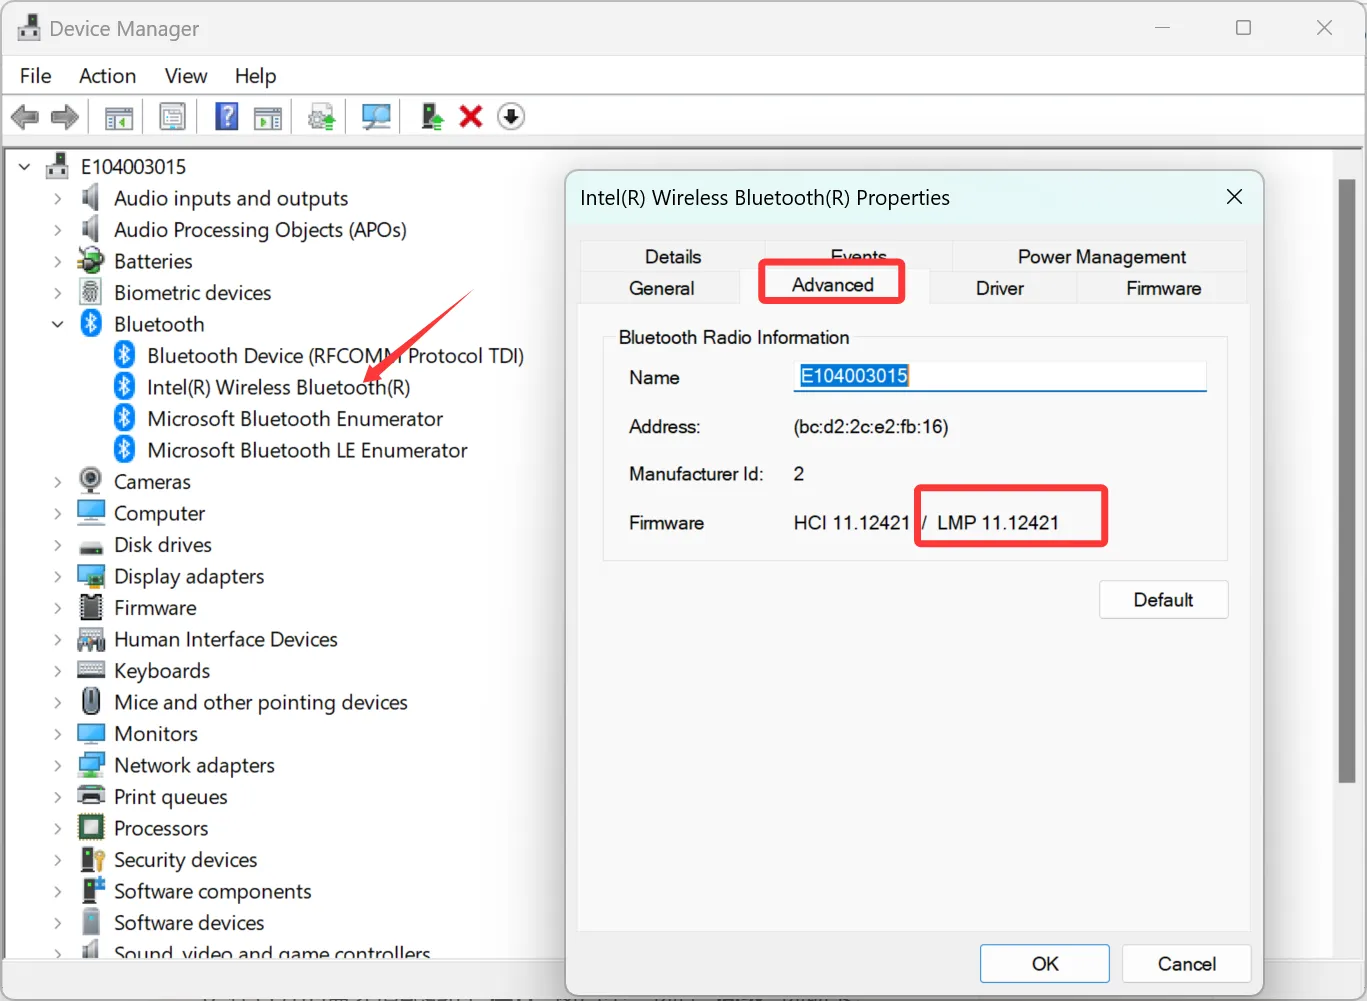Viewport: 1367px width, 1001px height.
Task: Click the Forward arrow toolbar icon
Action: [65, 117]
